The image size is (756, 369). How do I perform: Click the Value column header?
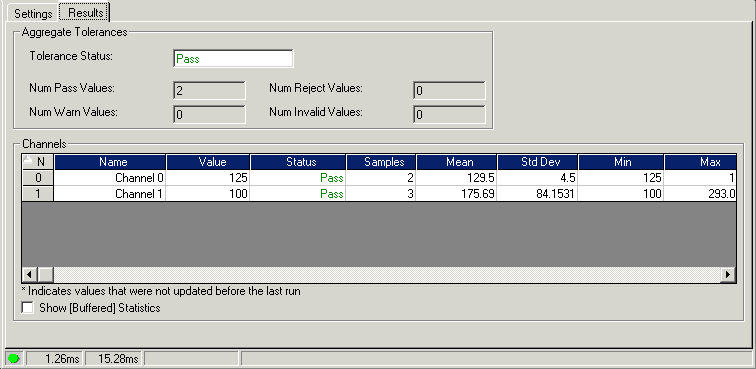pyautogui.click(x=208, y=162)
